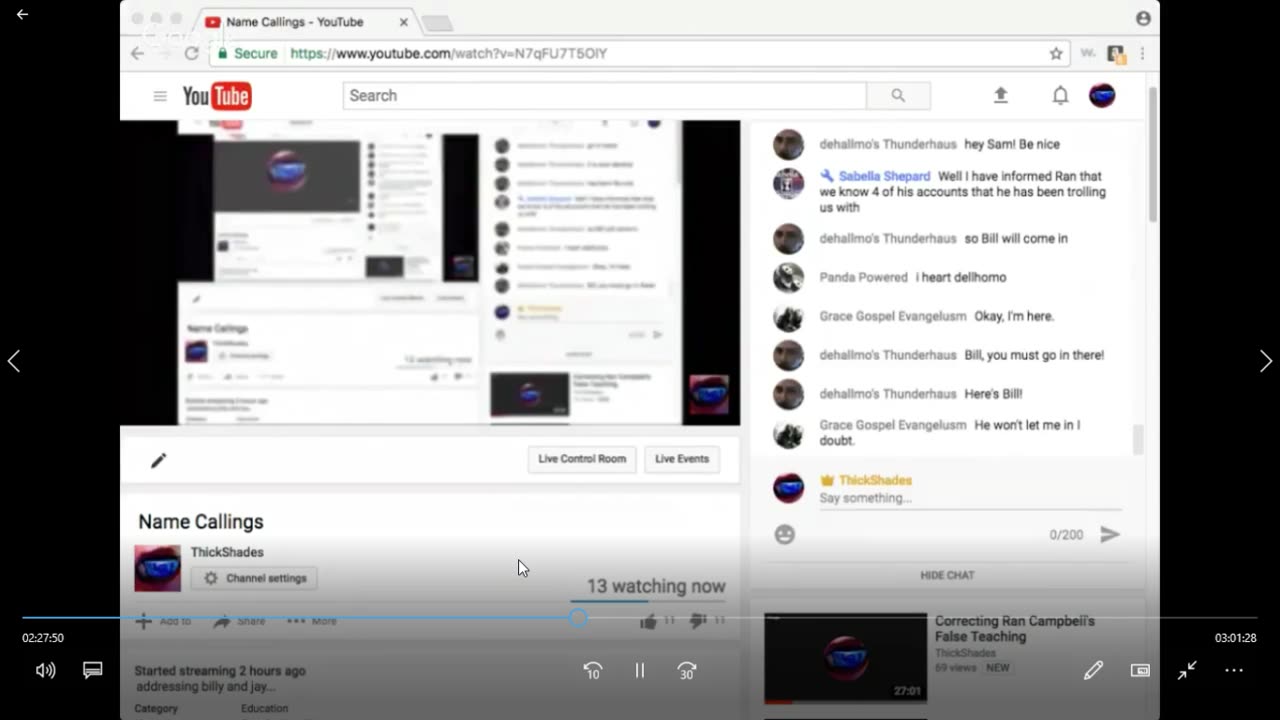Send the chat message
The width and height of the screenshot is (1280, 720).
tap(1109, 535)
